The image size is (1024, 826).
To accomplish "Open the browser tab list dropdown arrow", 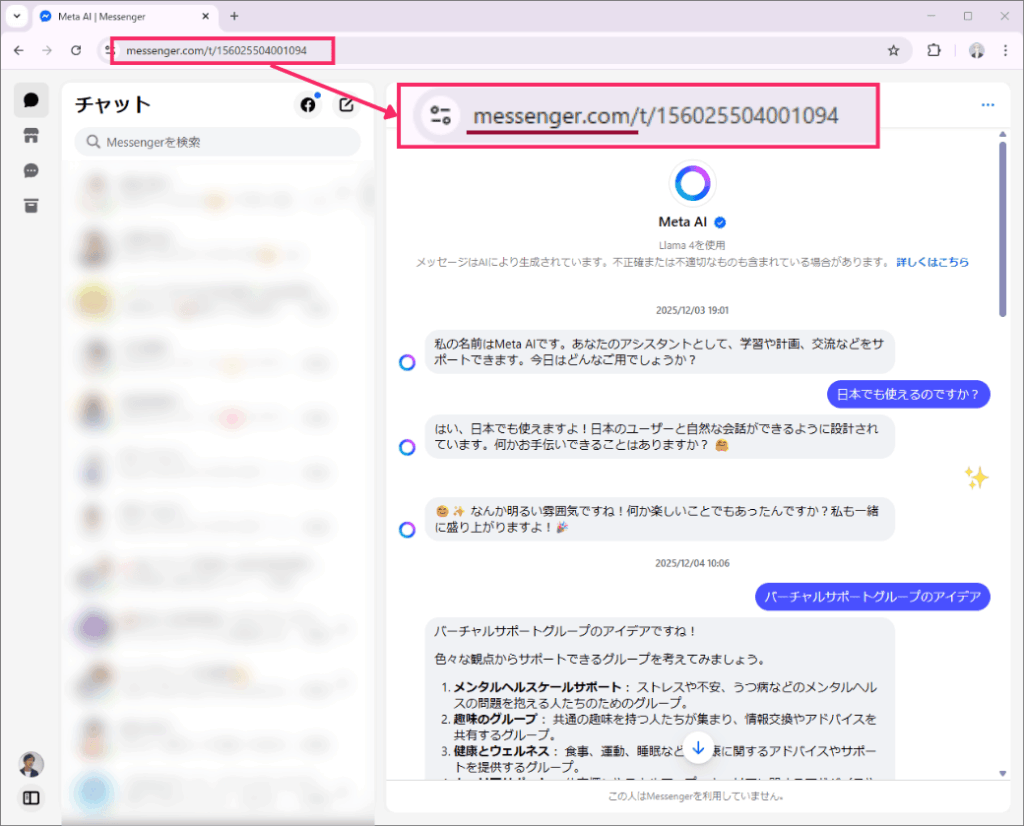I will tap(17, 16).
